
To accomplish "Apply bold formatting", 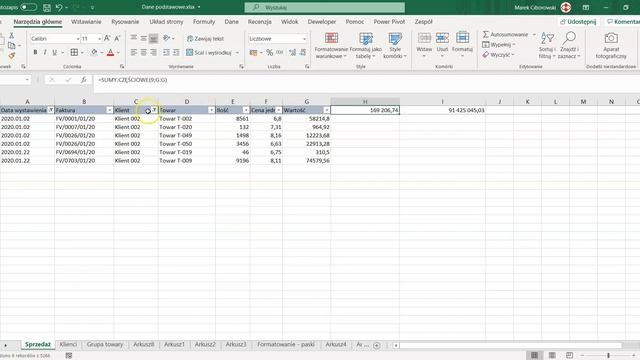I will (35, 52).
